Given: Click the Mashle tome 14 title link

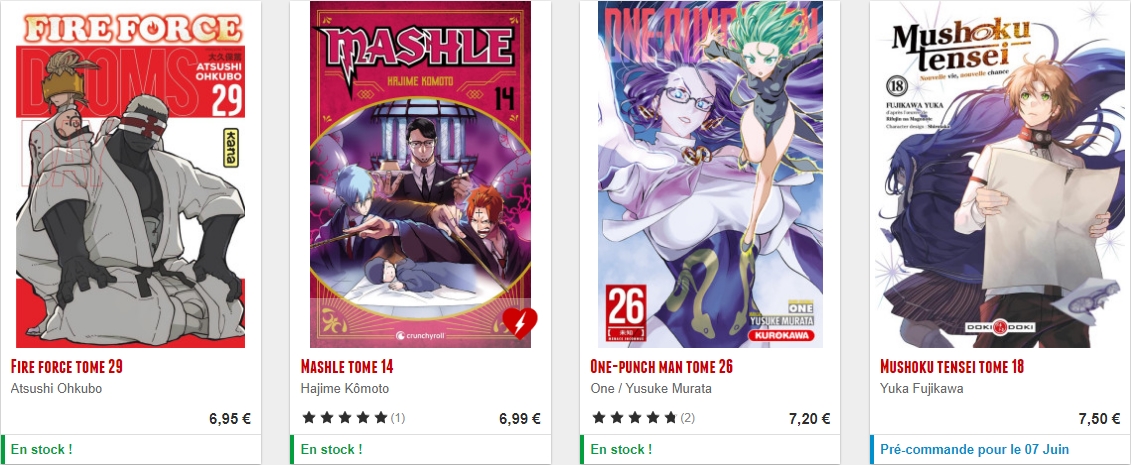Looking at the screenshot, I should pyautogui.click(x=347, y=367).
